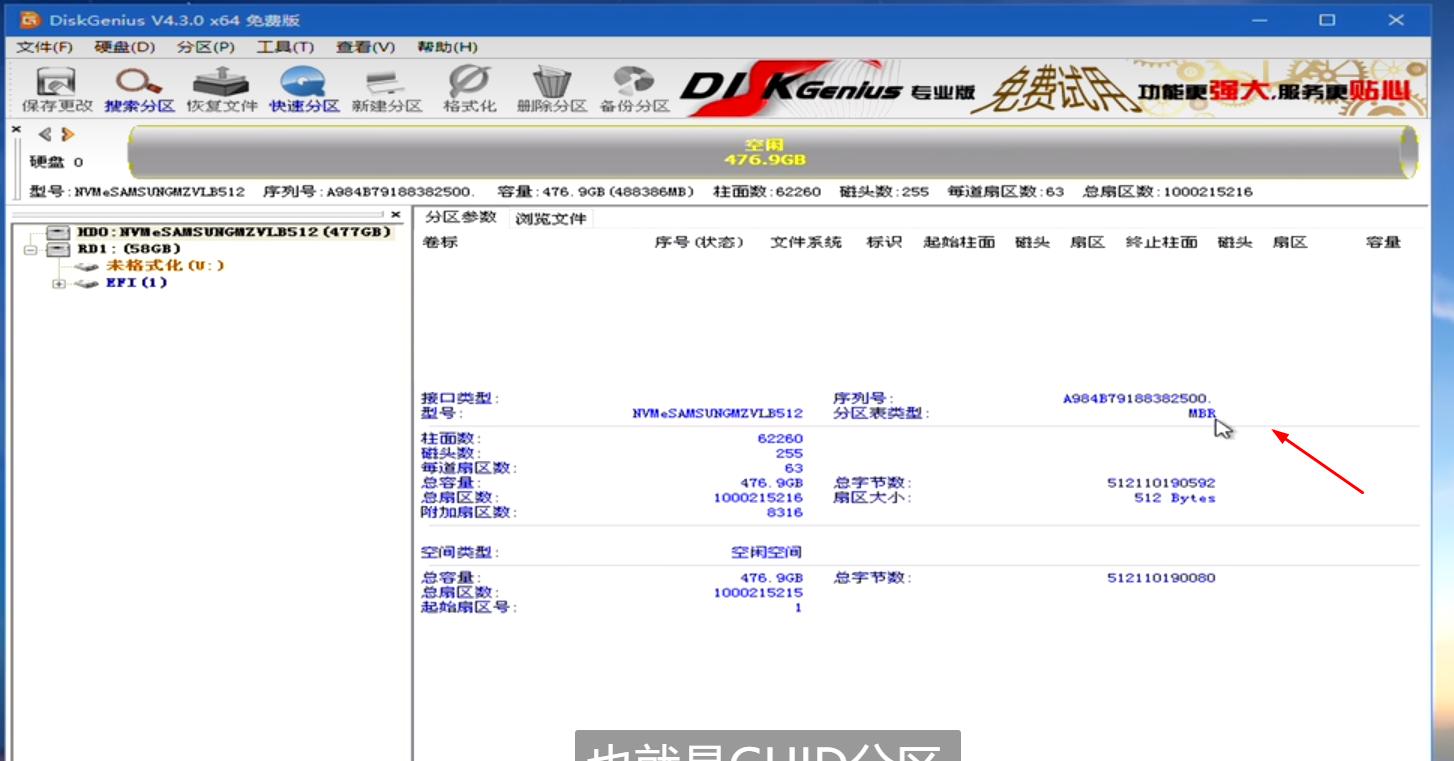Click the 总扇区数:1000215216 text in info line
The height and width of the screenshot is (761, 1454).
click(1167, 192)
